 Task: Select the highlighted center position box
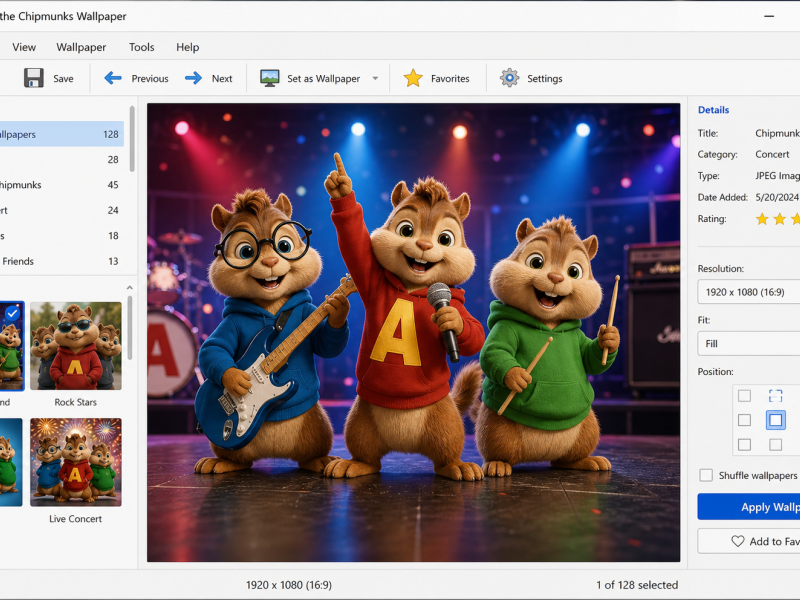coord(776,420)
